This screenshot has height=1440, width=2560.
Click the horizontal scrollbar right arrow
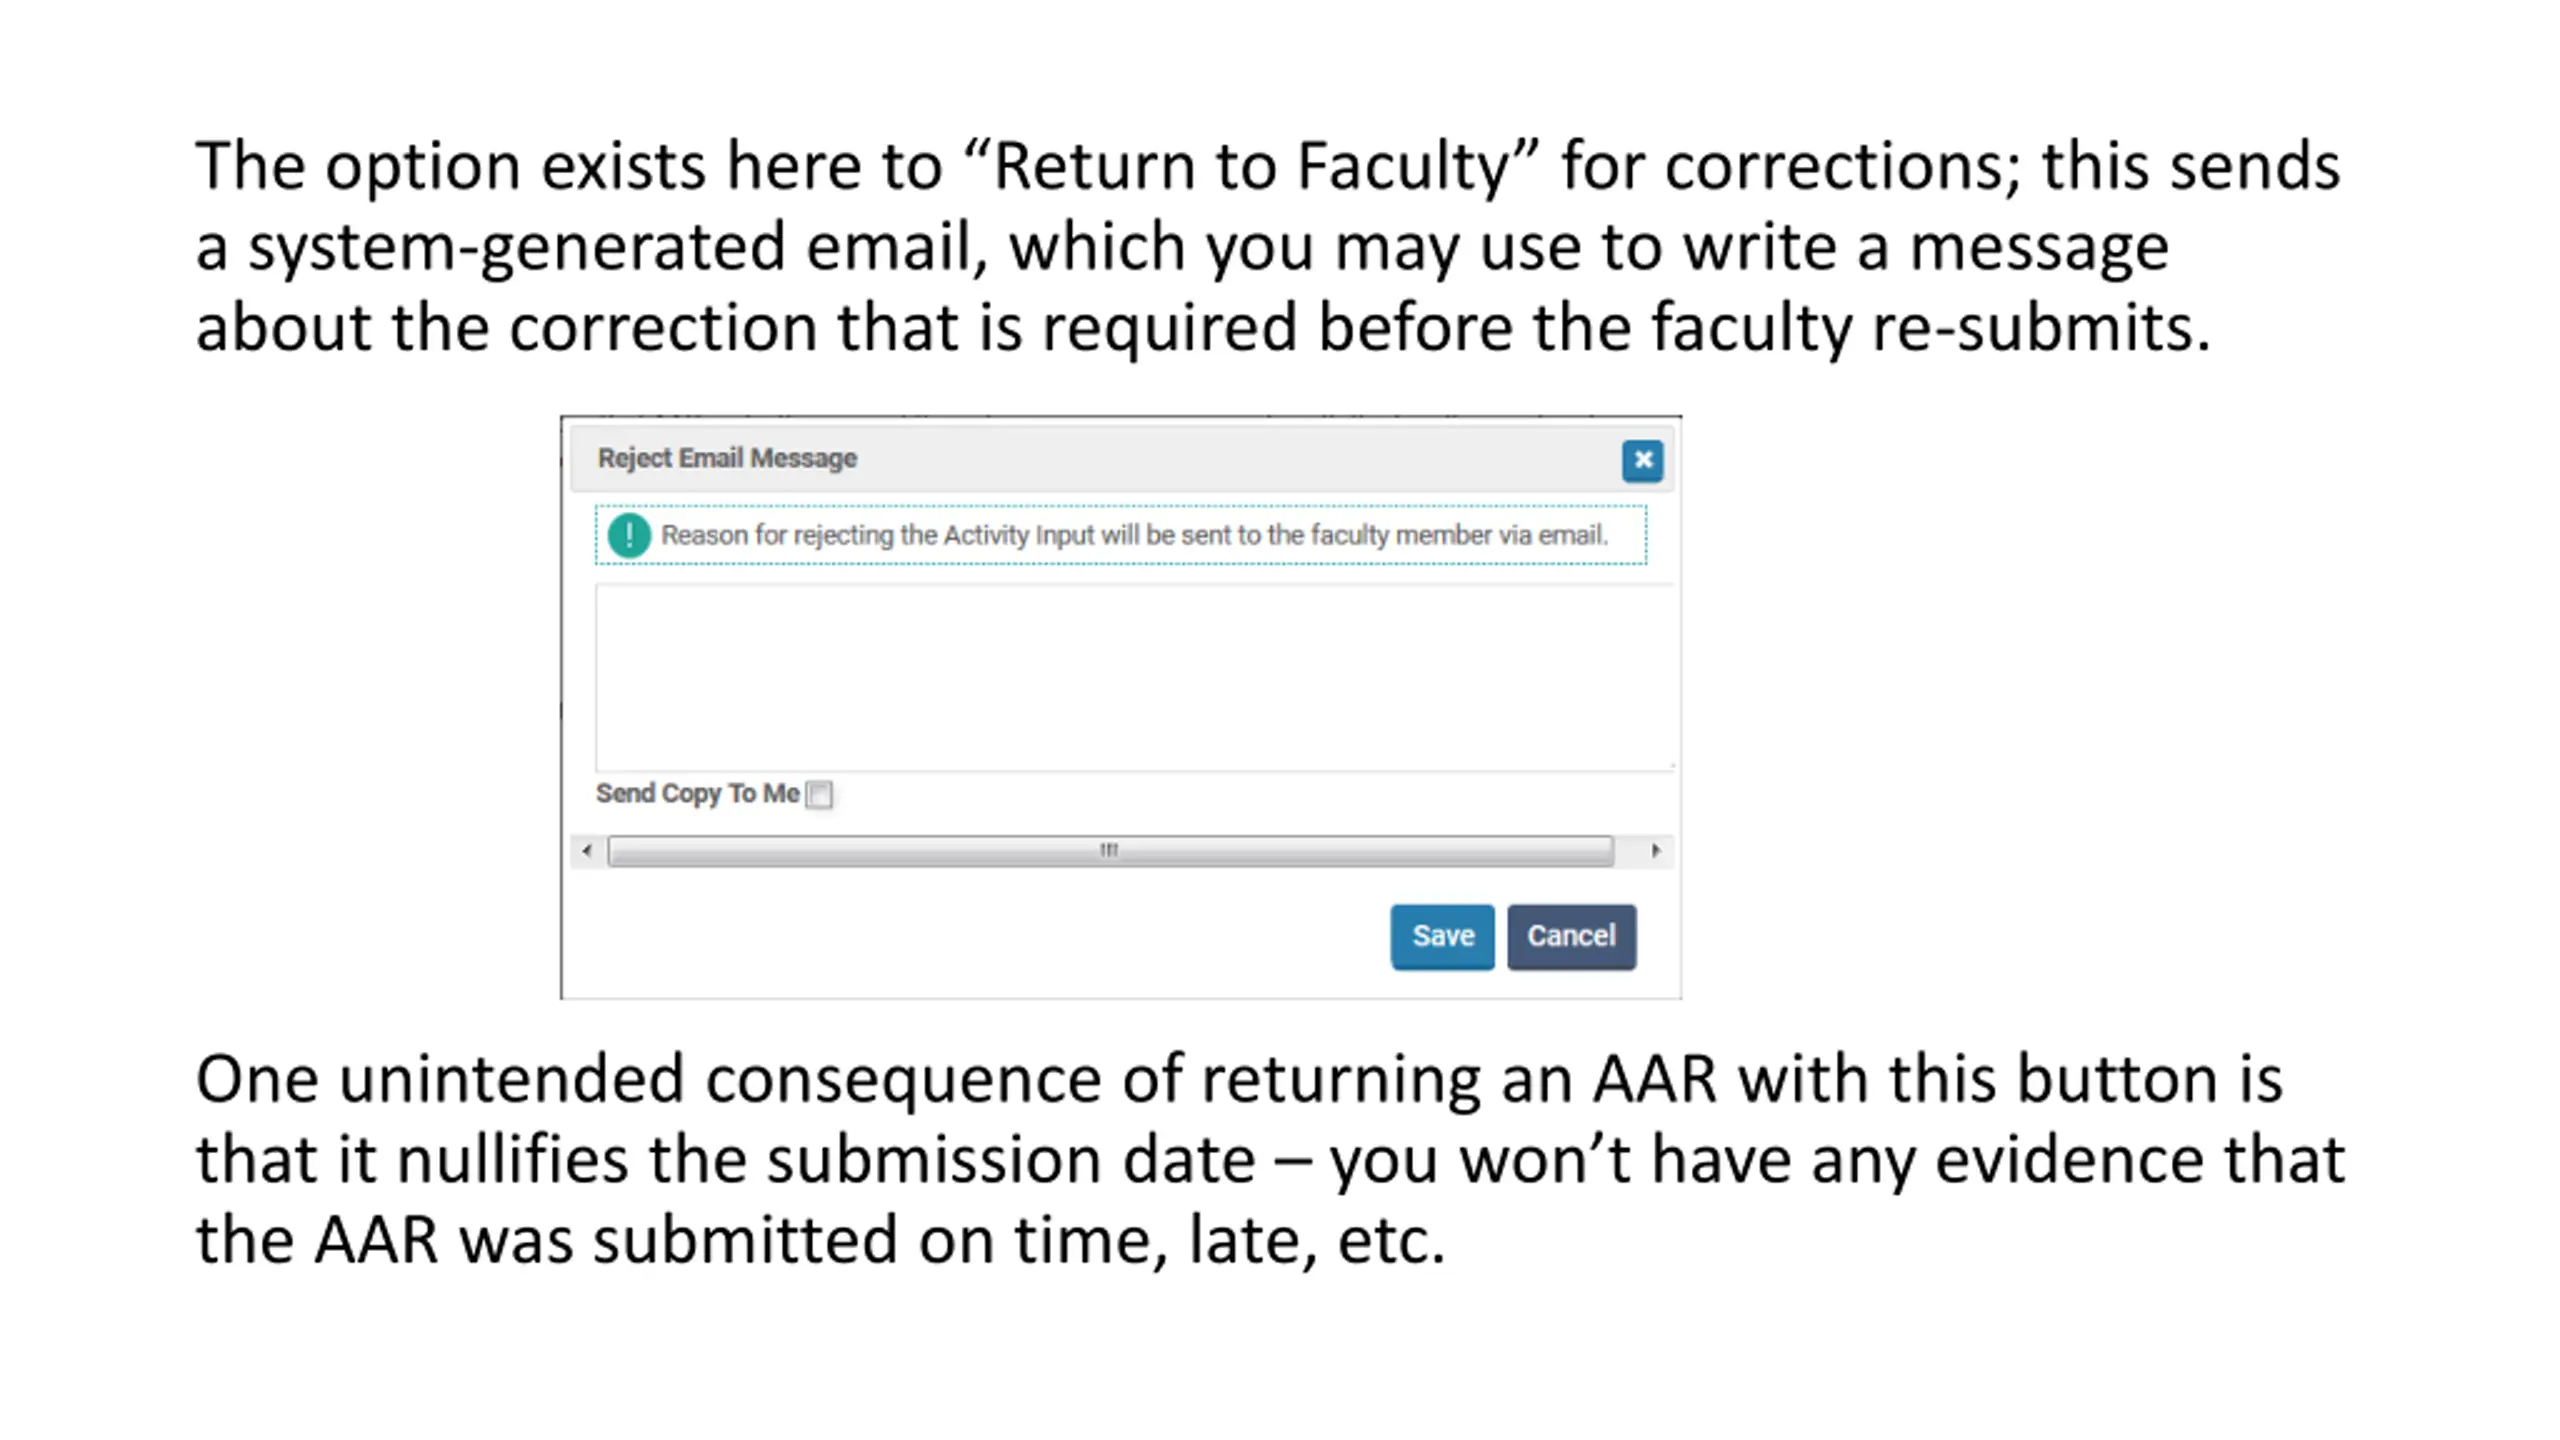[1656, 851]
